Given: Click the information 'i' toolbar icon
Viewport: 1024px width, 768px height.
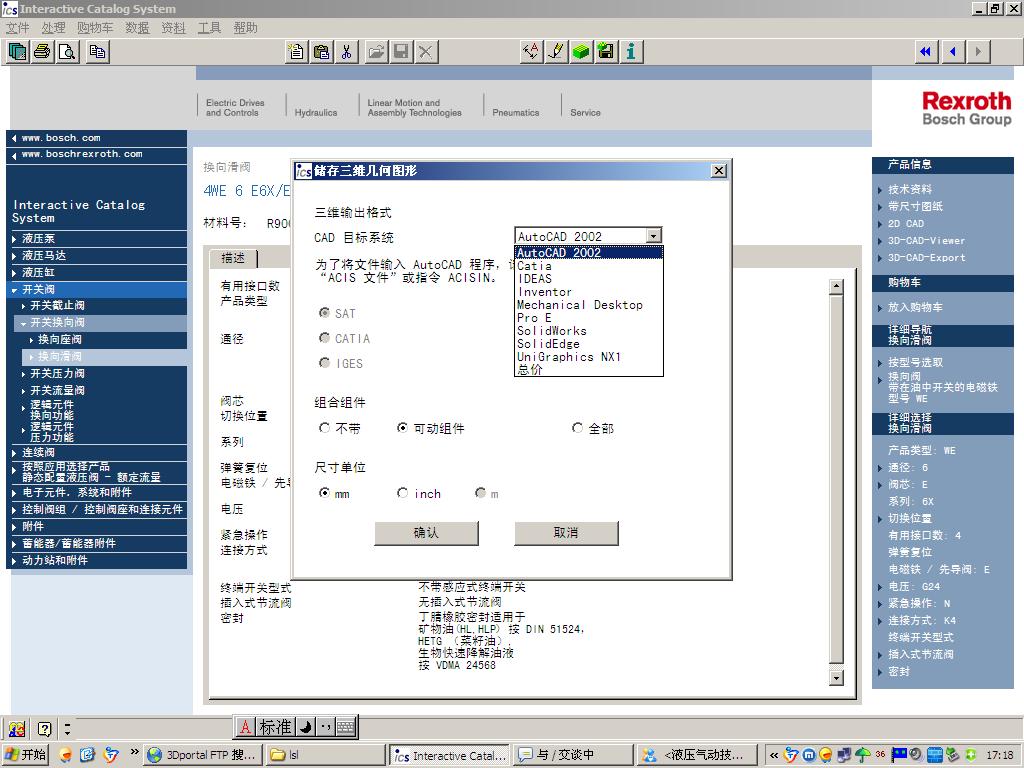Looking at the screenshot, I should [x=631, y=52].
